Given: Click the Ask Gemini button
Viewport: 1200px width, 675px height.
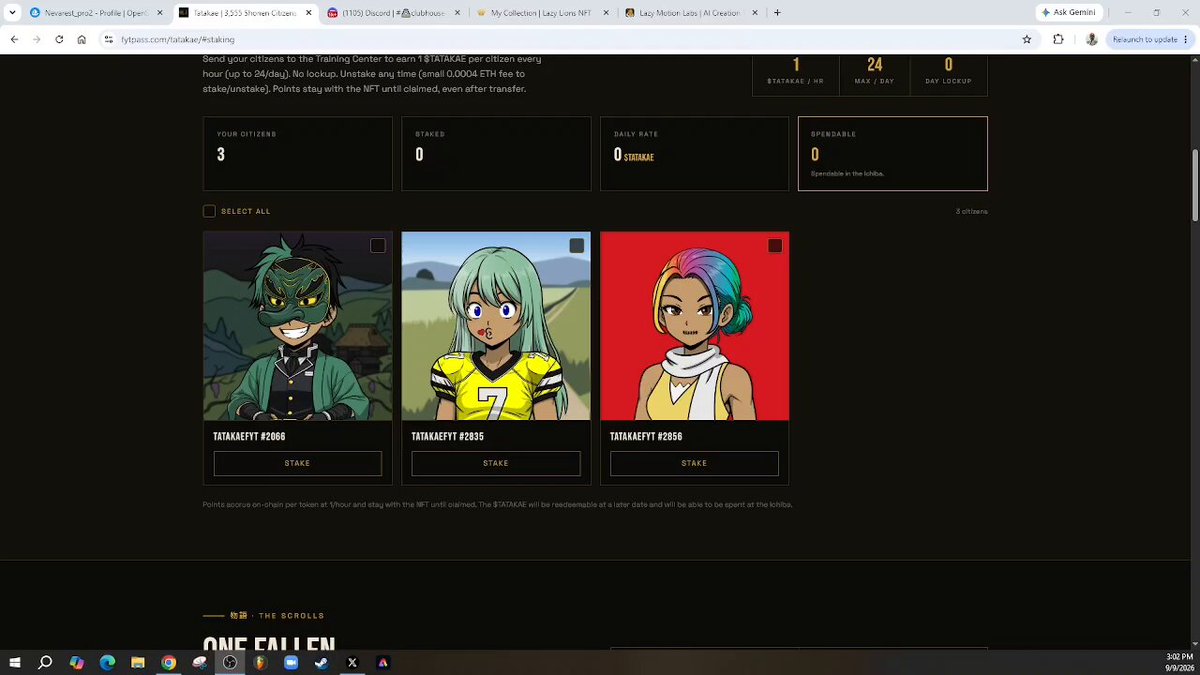Looking at the screenshot, I should coord(1070,13).
